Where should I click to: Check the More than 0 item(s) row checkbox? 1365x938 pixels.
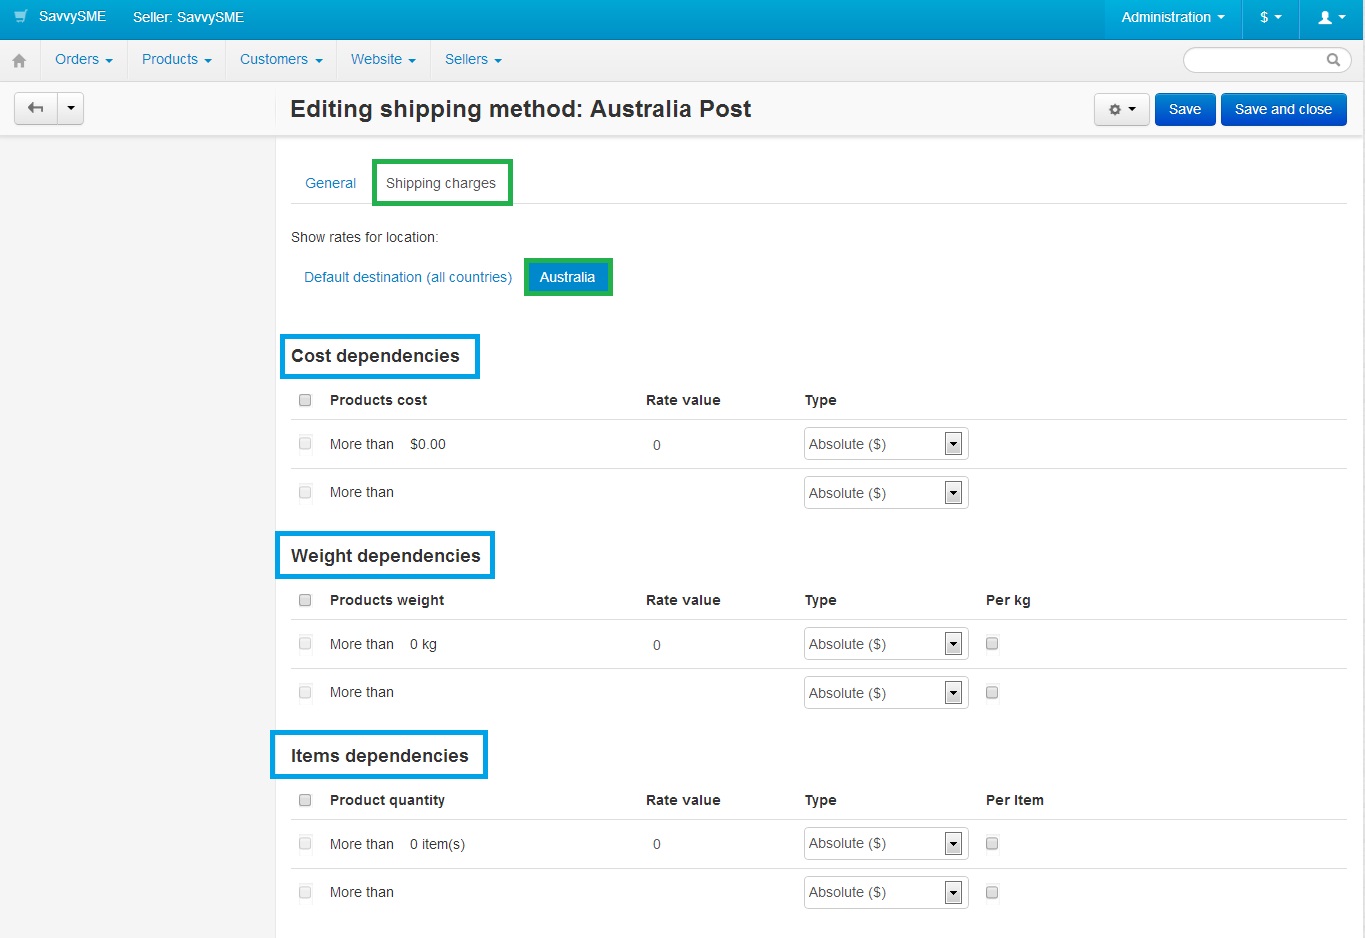coord(305,843)
